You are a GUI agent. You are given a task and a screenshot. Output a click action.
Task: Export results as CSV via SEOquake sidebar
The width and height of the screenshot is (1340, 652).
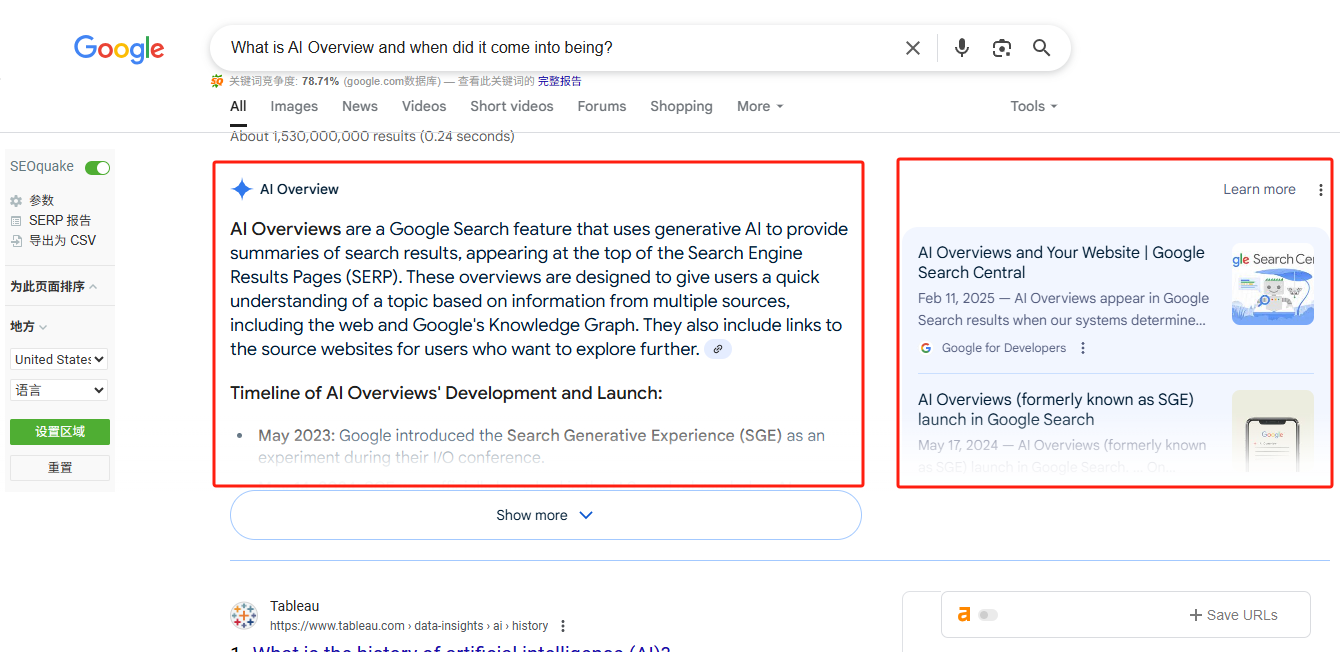52,239
